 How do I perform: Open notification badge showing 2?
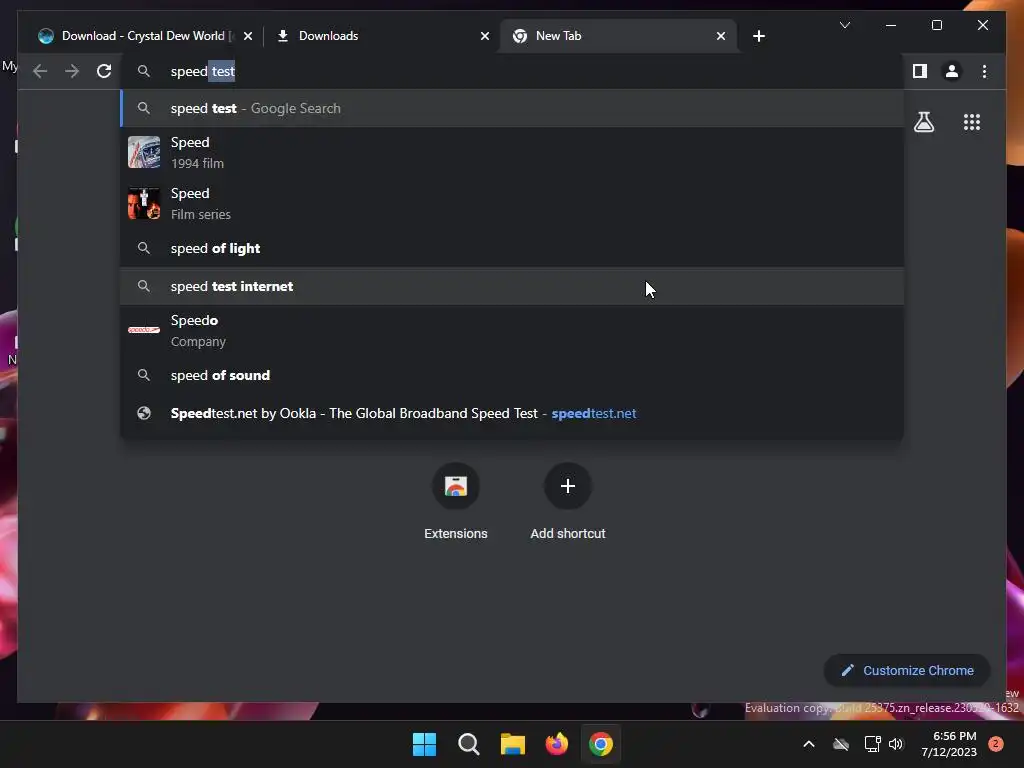pos(996,744)
